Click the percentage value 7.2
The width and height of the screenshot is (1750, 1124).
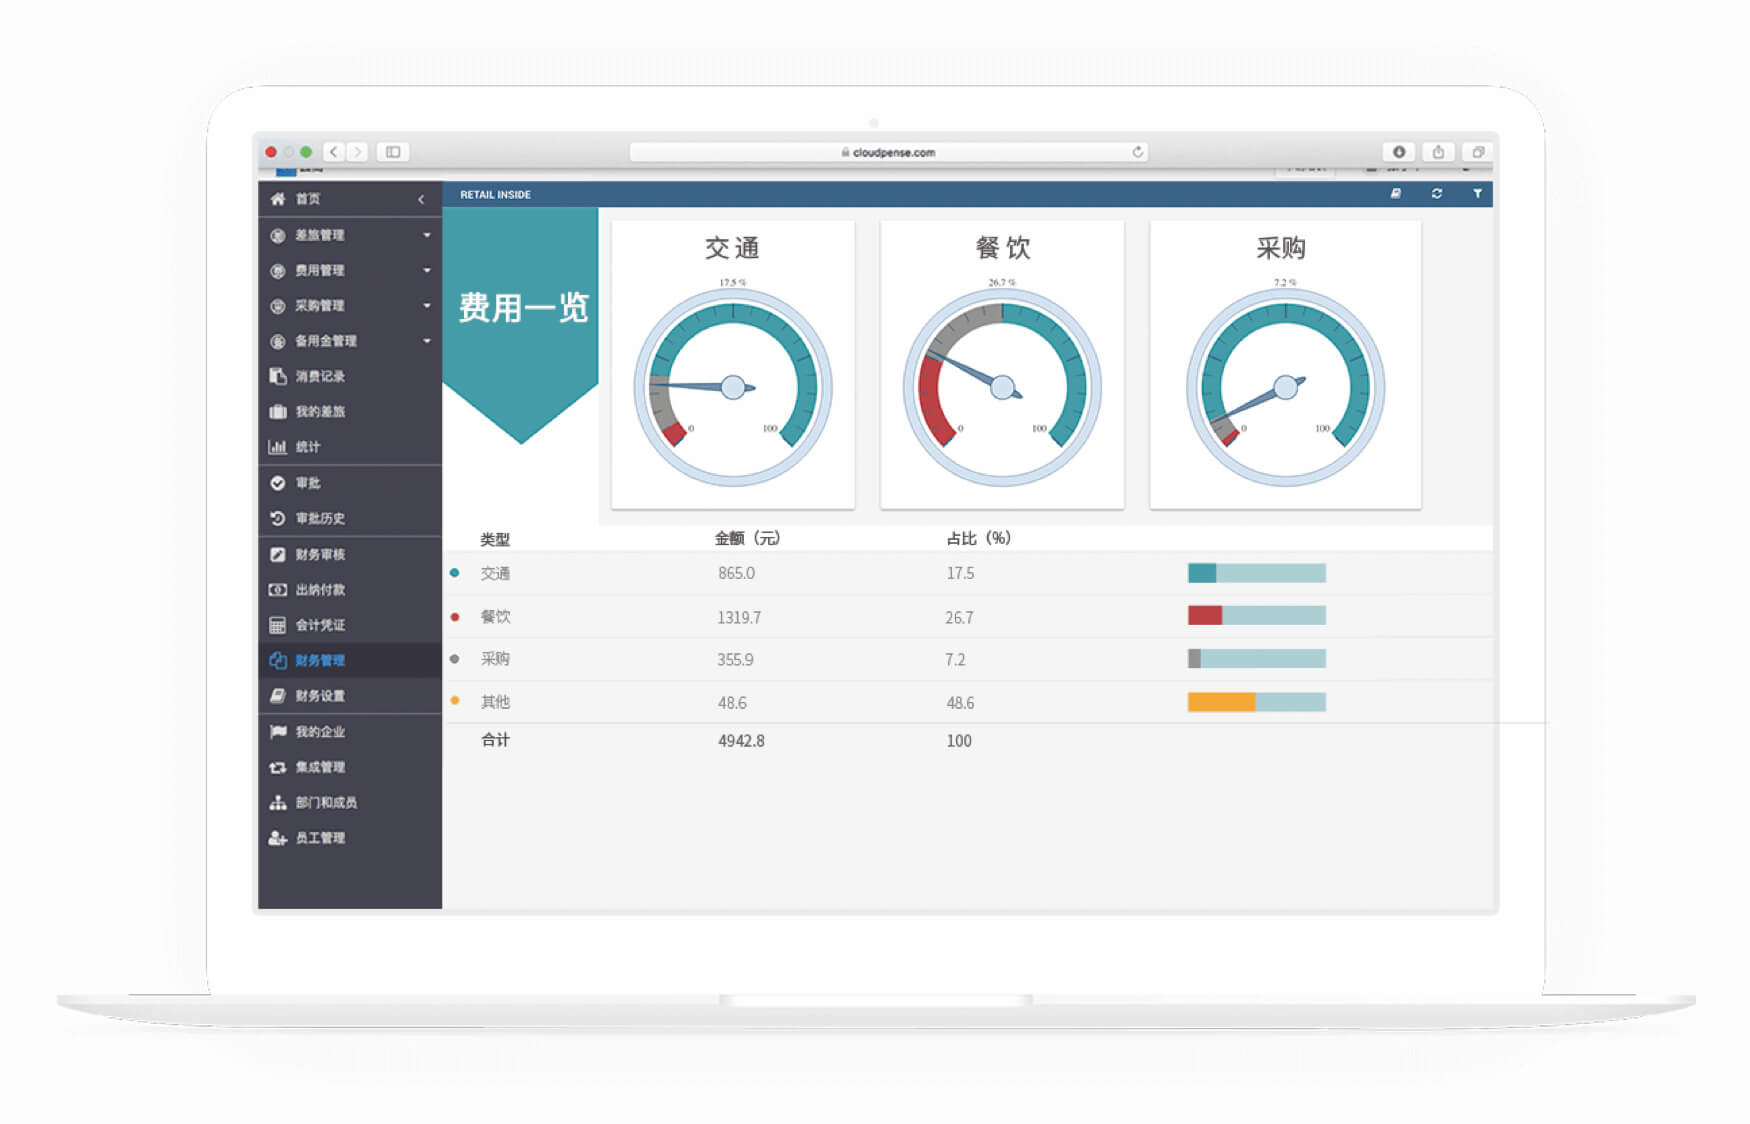pyautogui.click(x=956, y=660)
